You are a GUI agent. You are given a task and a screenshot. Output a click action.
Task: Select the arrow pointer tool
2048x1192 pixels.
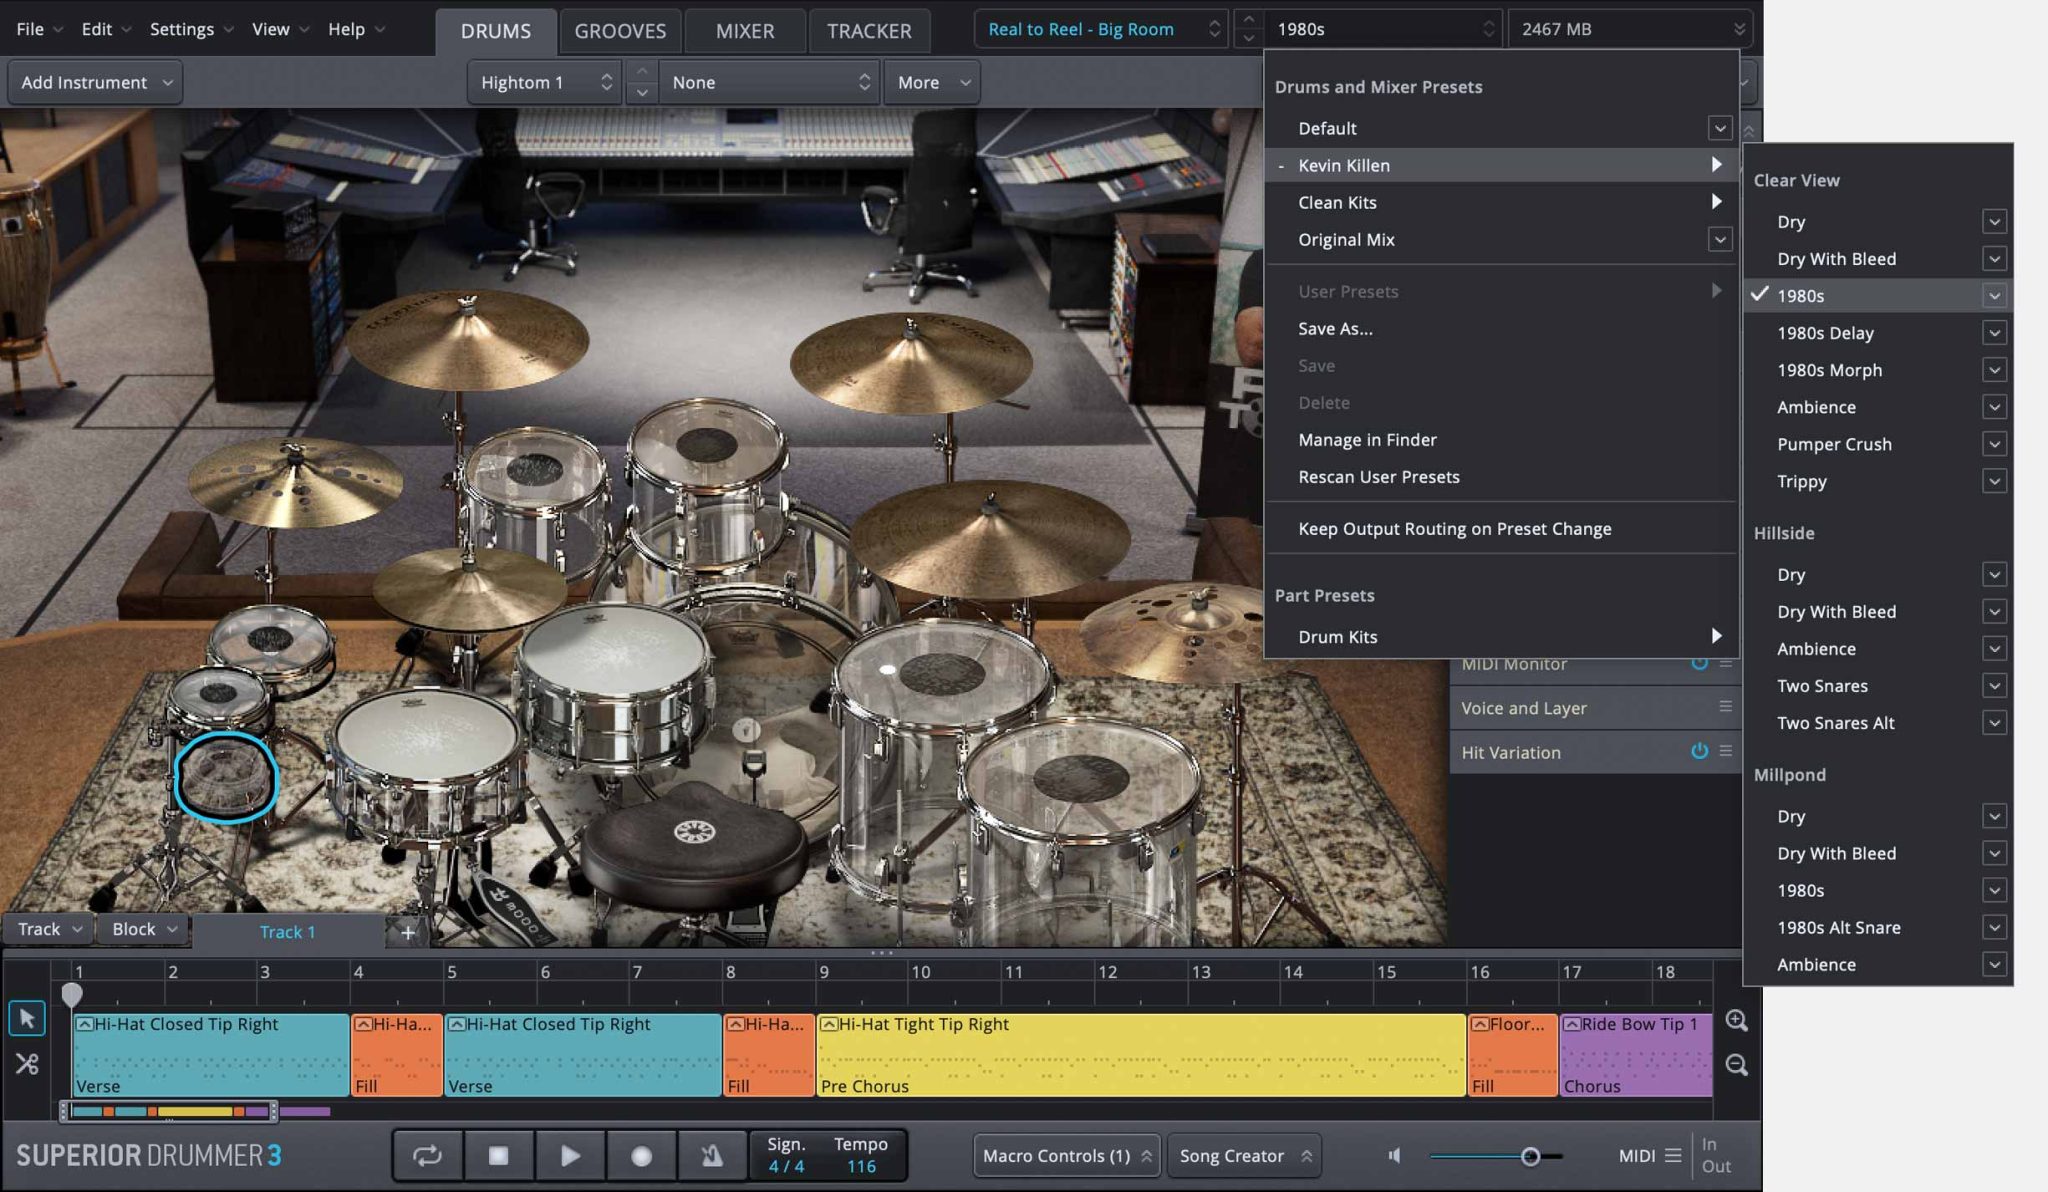point(27,1018)
